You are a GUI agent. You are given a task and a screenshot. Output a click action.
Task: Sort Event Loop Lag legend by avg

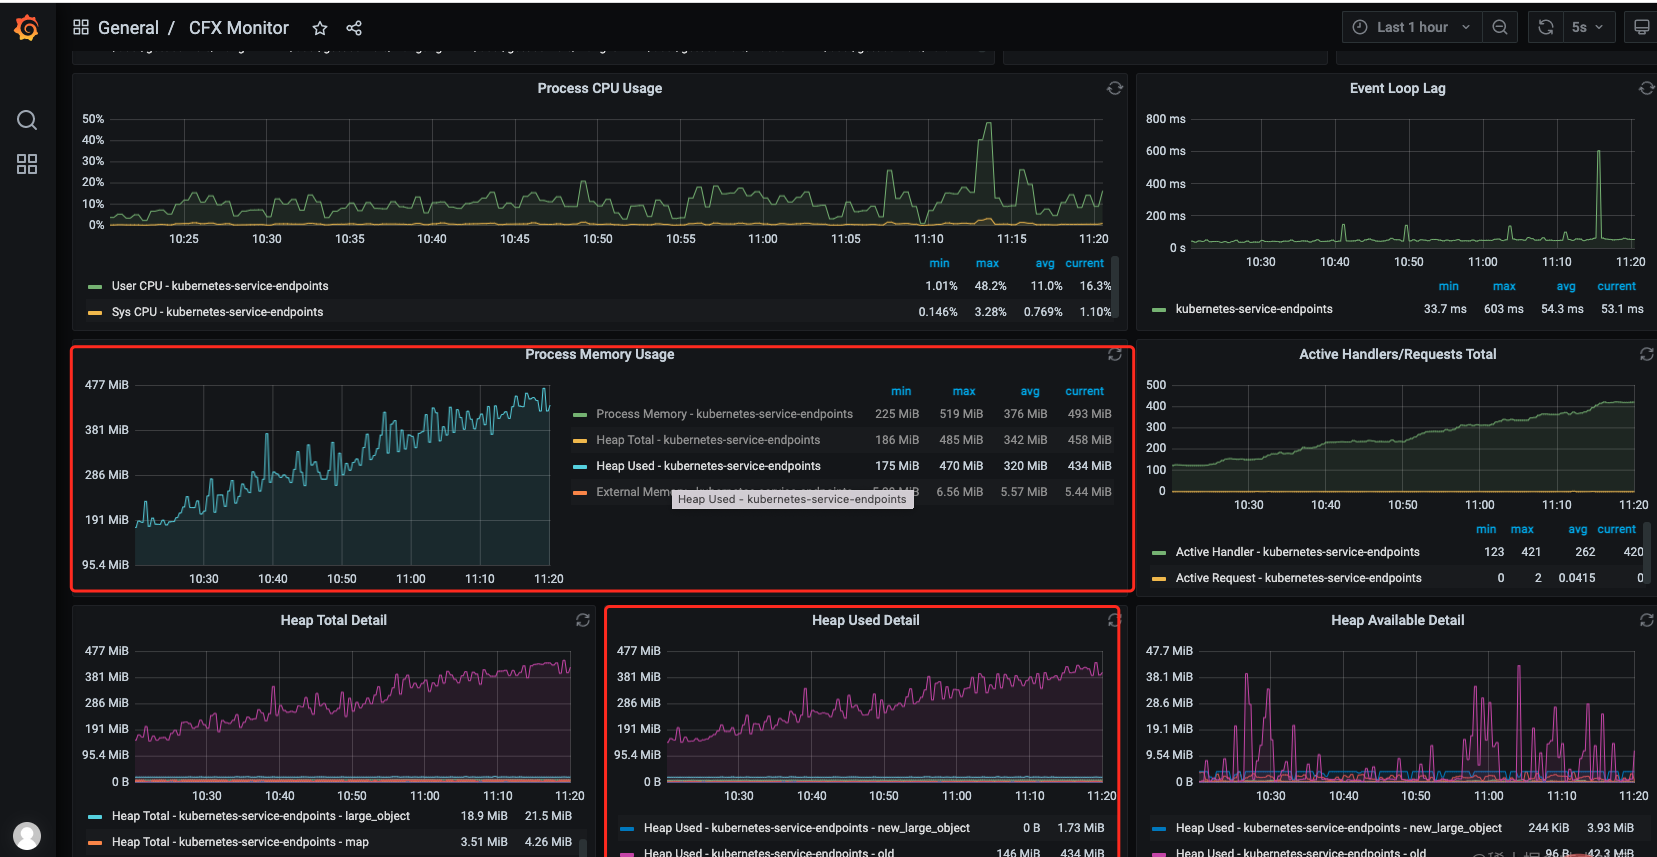tap(1566, 286)
